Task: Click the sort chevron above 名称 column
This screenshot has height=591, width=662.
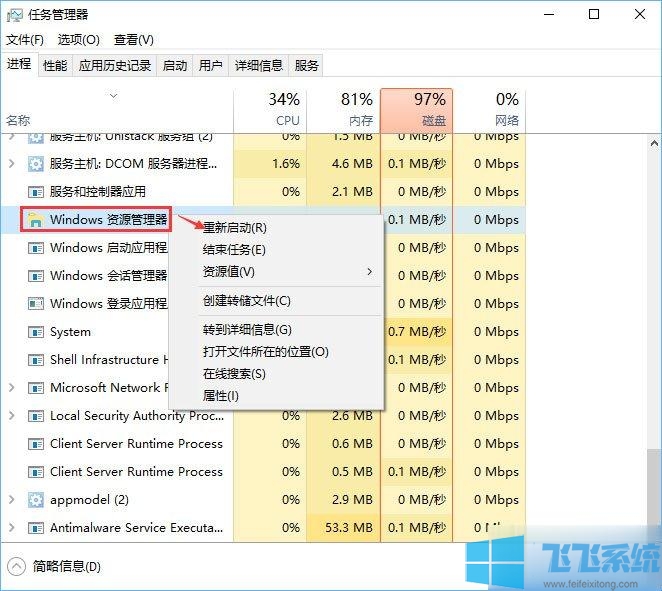Action: point(113,96)
